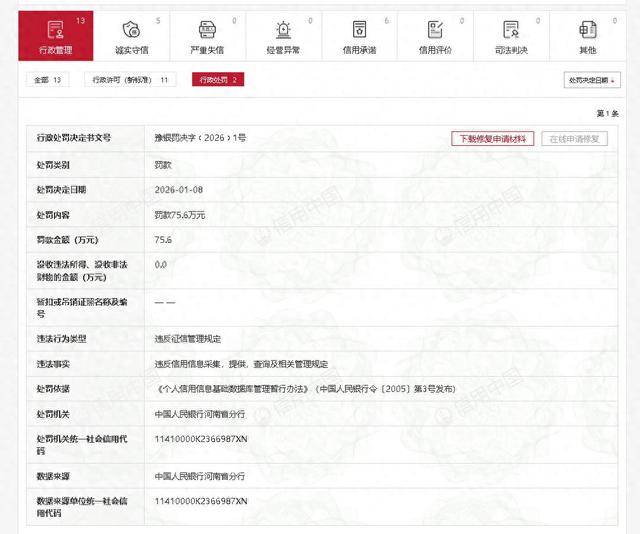Click the 诚实守信 shield icon
The height and width of the screenshot is (534, 640).
pyautogui.click(x=131, y=29)
